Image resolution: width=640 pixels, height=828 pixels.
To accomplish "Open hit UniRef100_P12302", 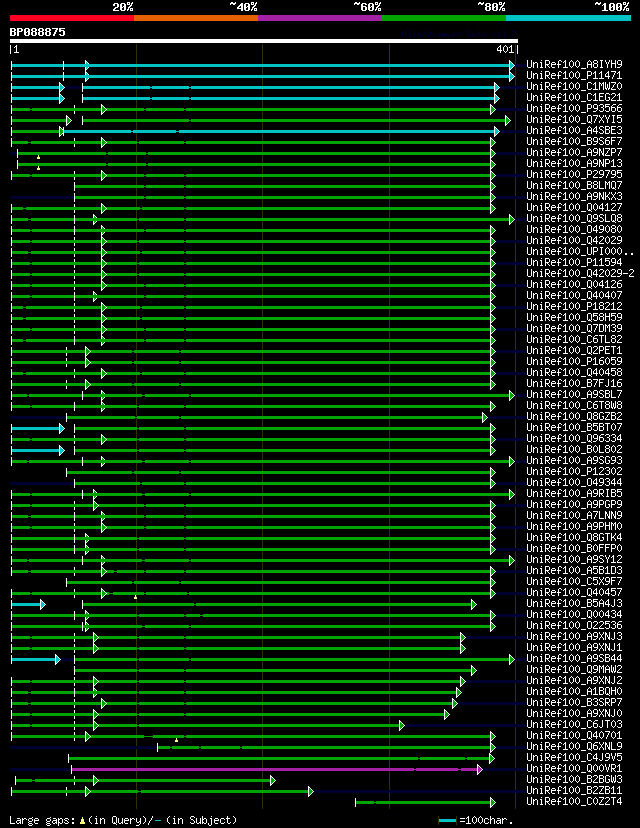I will (x=574, y=471).
